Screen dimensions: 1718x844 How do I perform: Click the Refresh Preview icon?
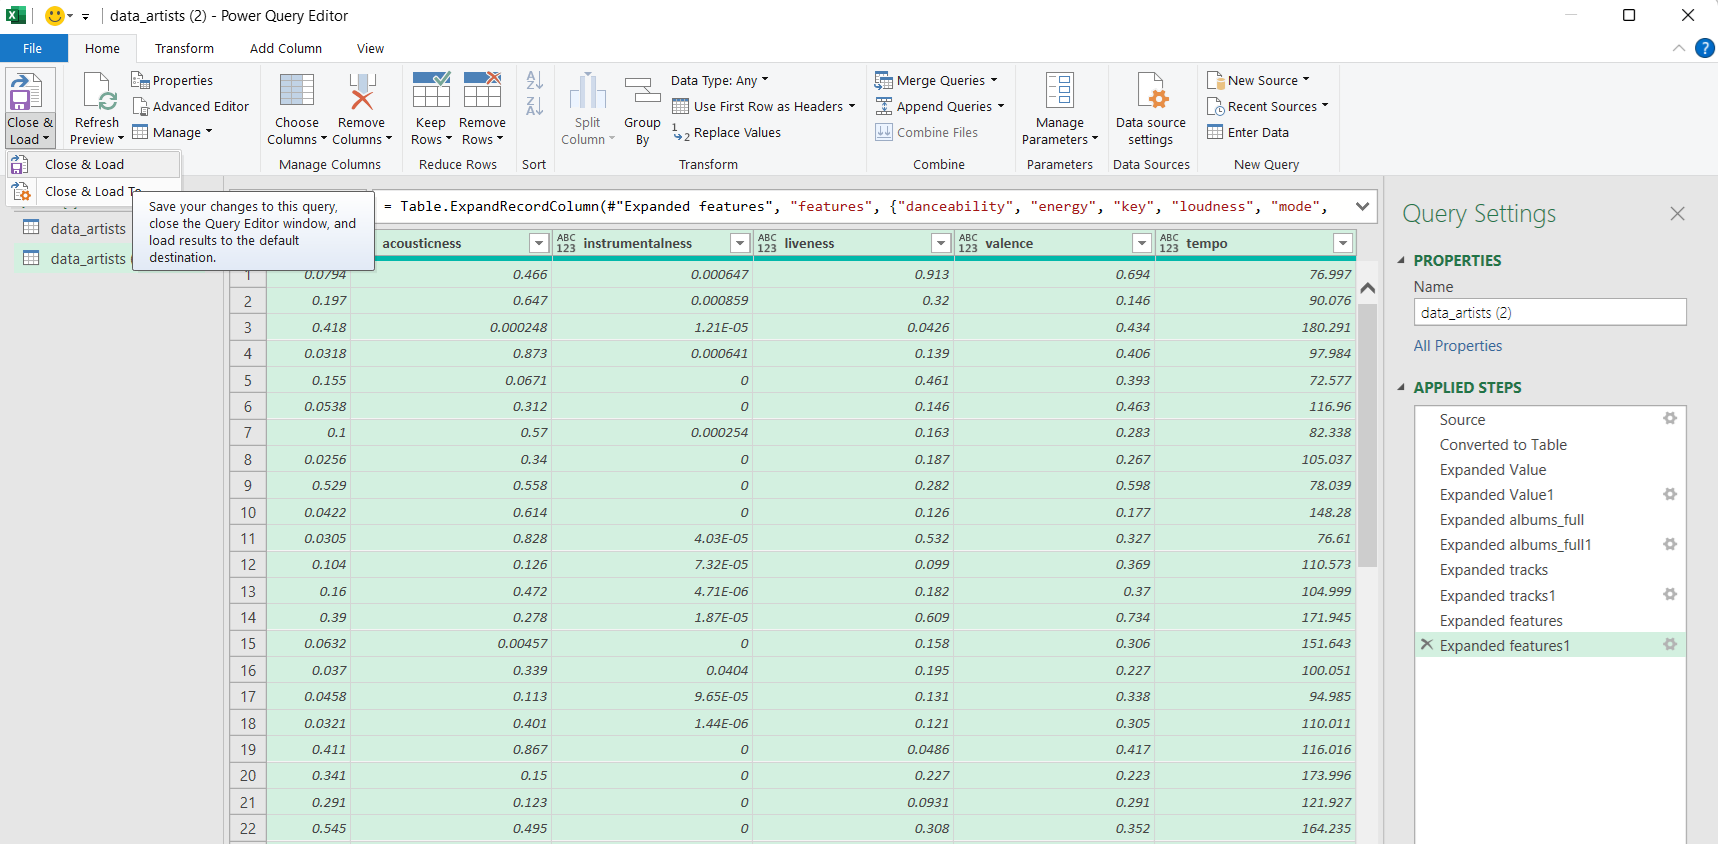click(x=98, y=92)
